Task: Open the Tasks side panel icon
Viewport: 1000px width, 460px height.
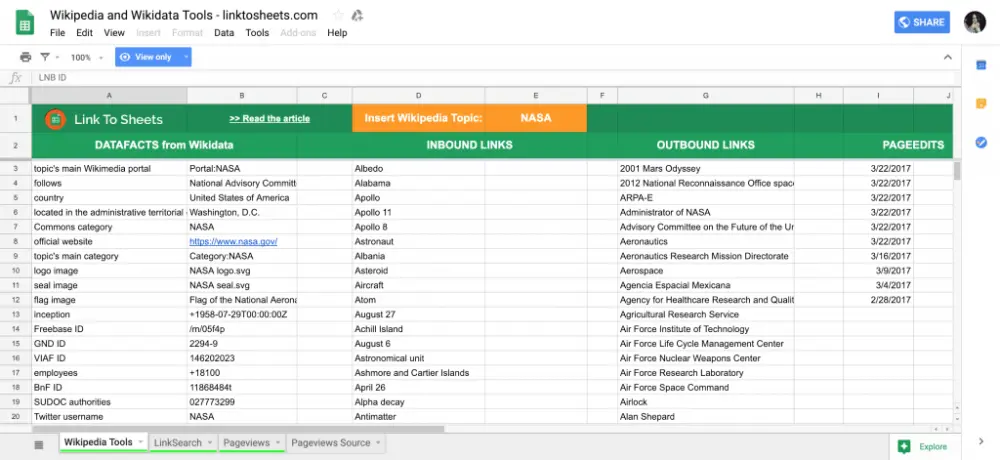Action: point(981,142)
